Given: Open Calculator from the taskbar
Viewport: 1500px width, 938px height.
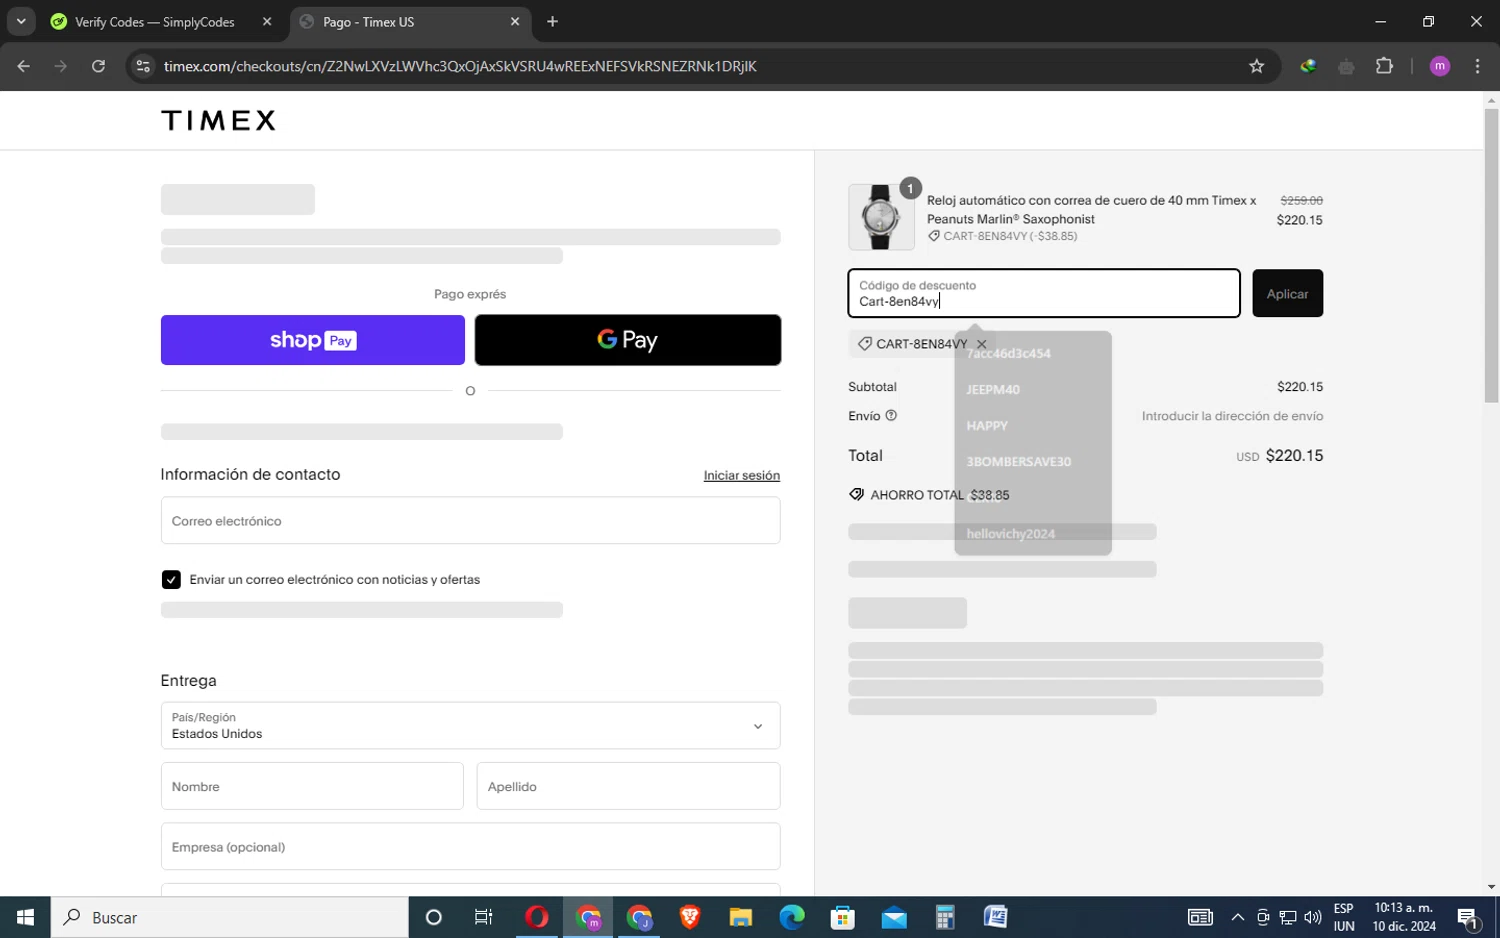Looking at the screenshot, I should [x=945, y=917].
